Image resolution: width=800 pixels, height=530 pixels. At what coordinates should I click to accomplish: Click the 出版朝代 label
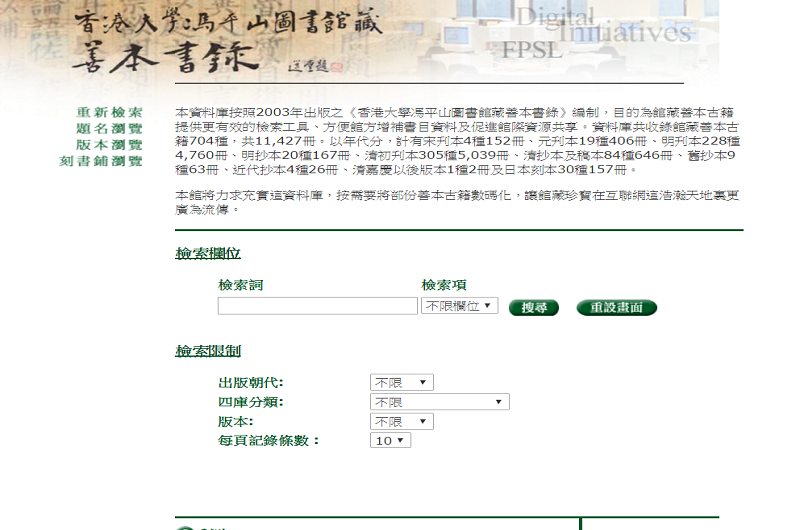tap(250, 382)
